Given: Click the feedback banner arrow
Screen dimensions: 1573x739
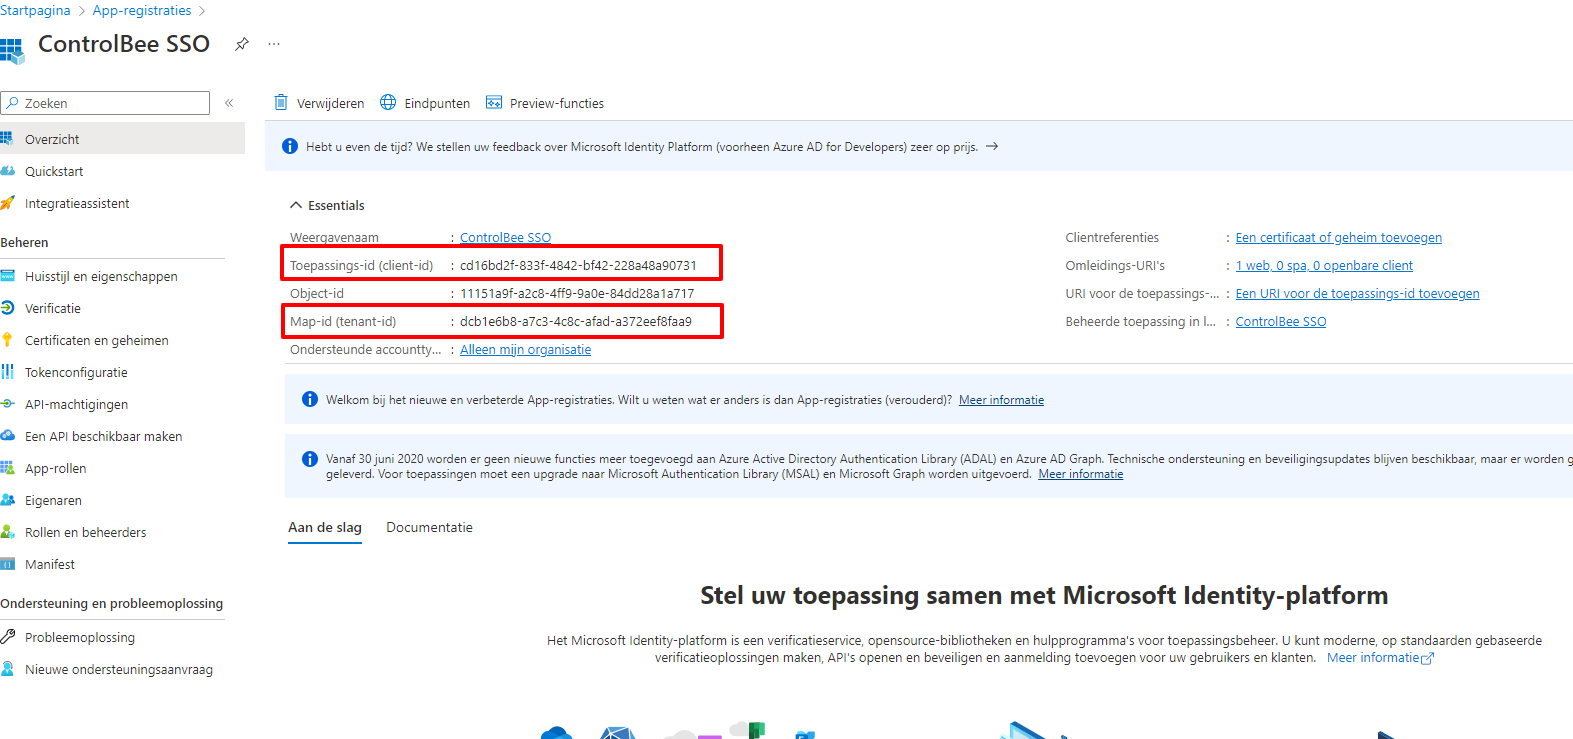Looking at the screenshot, I should coord(992,146).
